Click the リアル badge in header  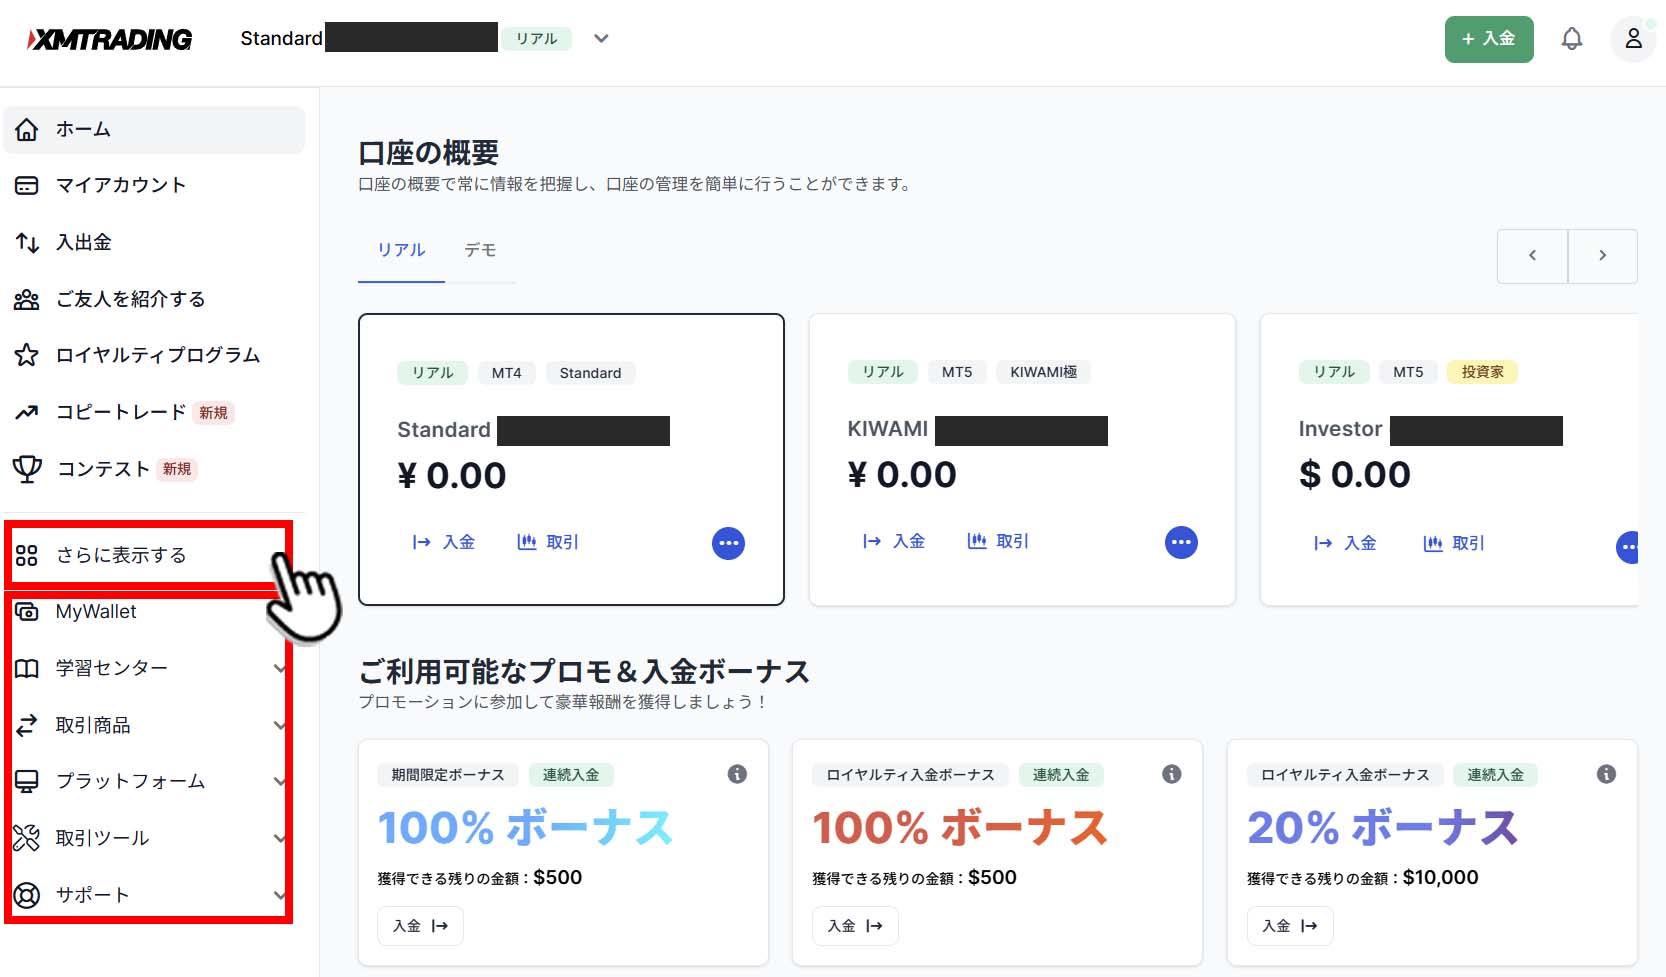tap(536, 39)
